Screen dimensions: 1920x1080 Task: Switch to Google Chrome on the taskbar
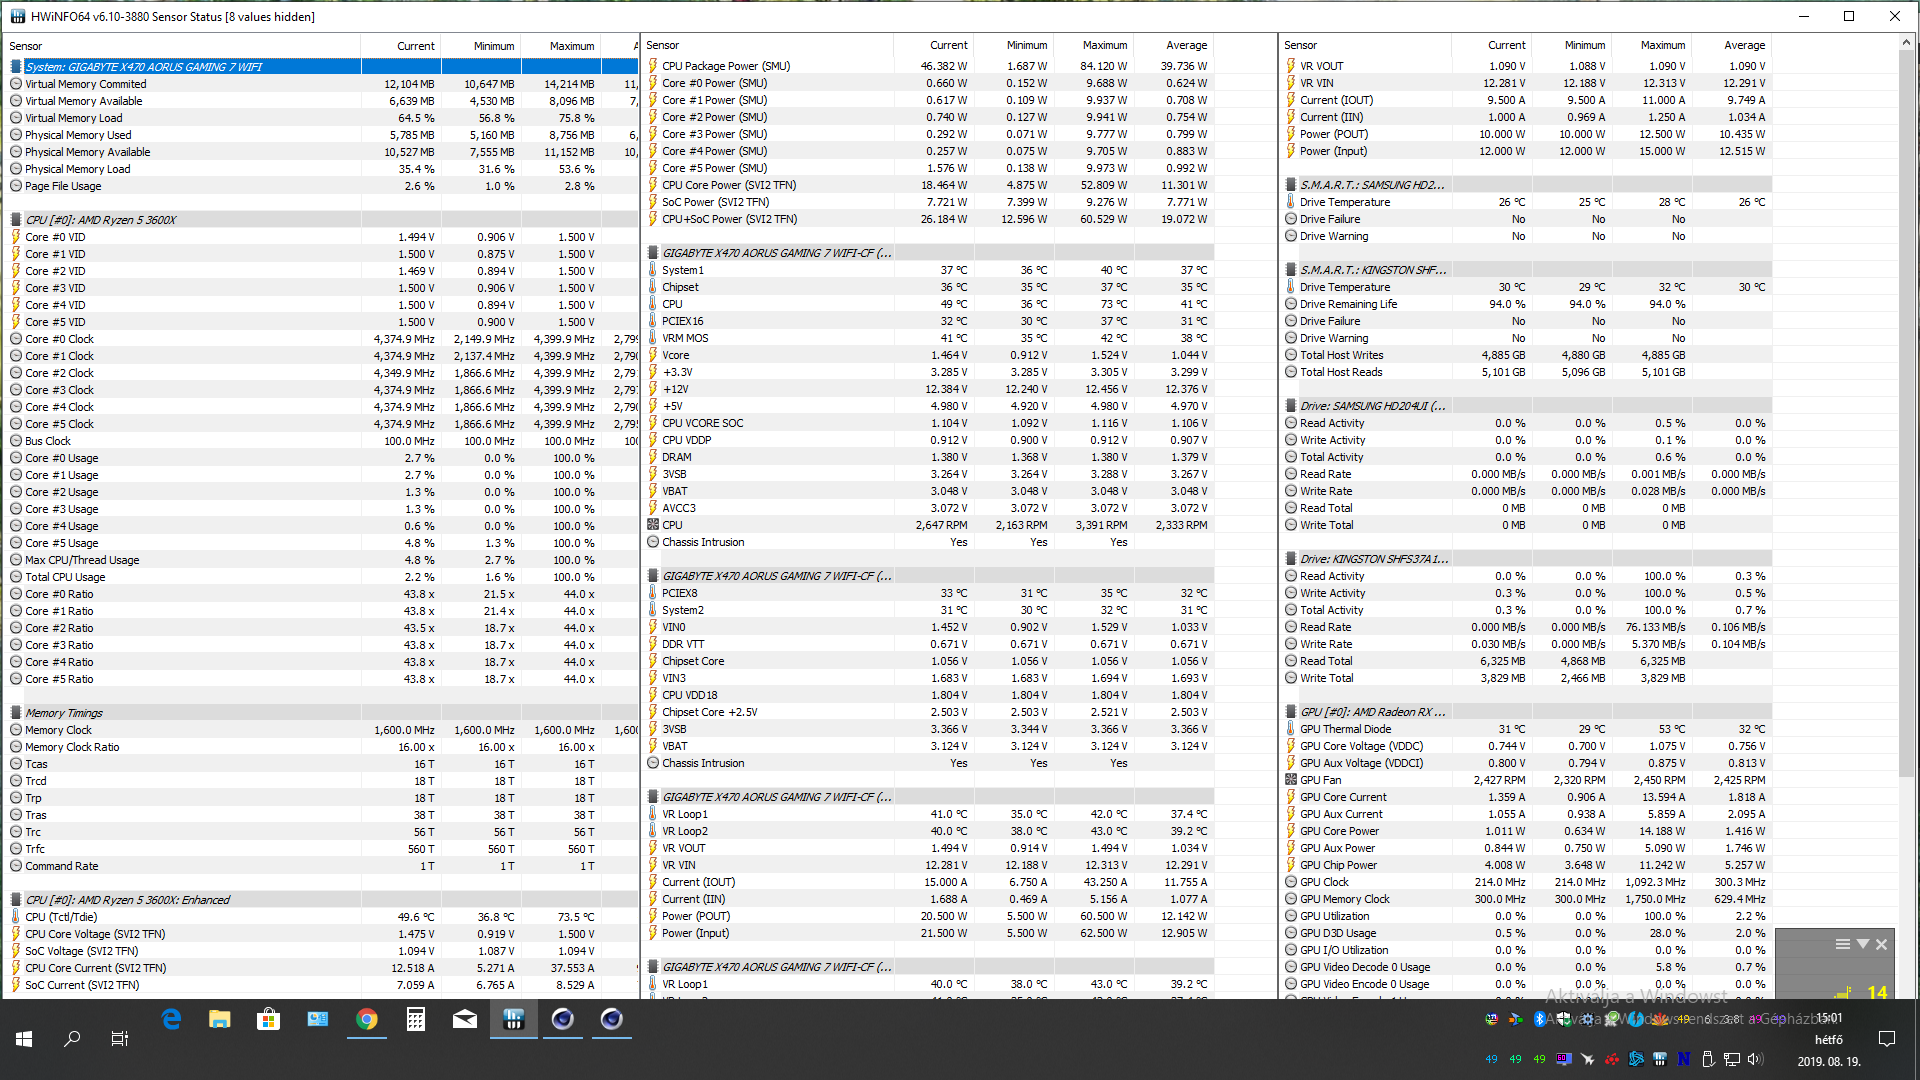(367, 1019)
